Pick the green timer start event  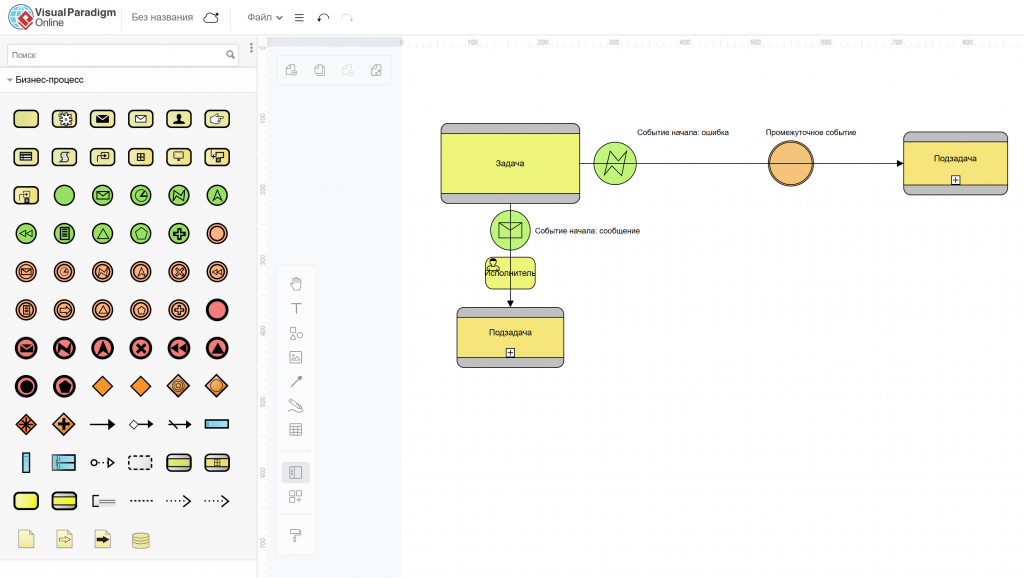(140, 195)
